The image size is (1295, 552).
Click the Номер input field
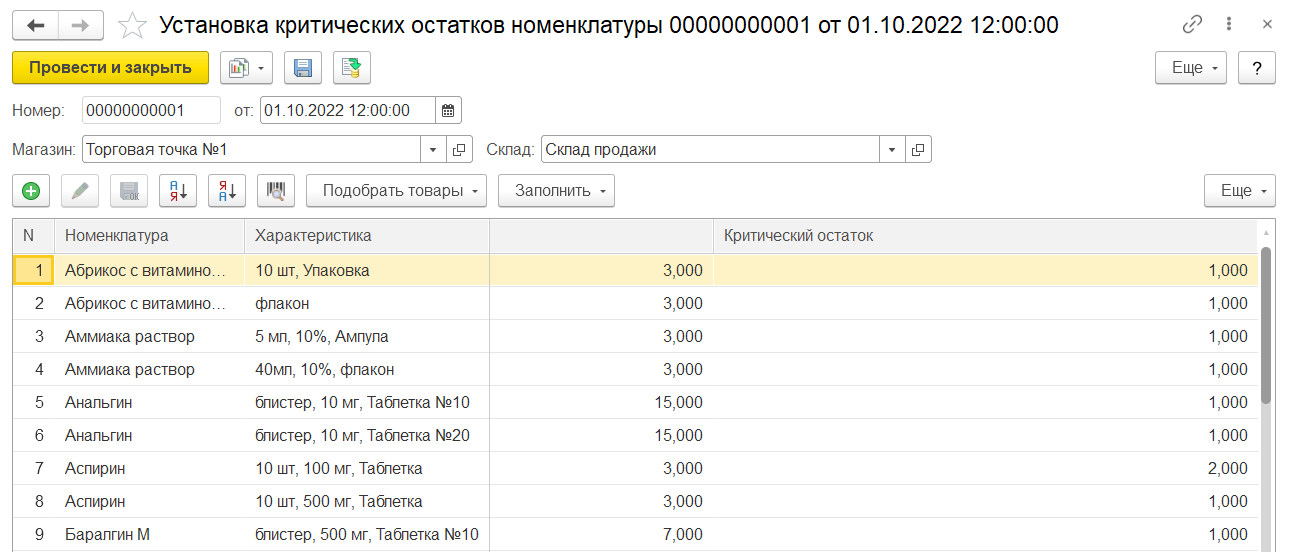pyautogui.click(x=151, y=110)
